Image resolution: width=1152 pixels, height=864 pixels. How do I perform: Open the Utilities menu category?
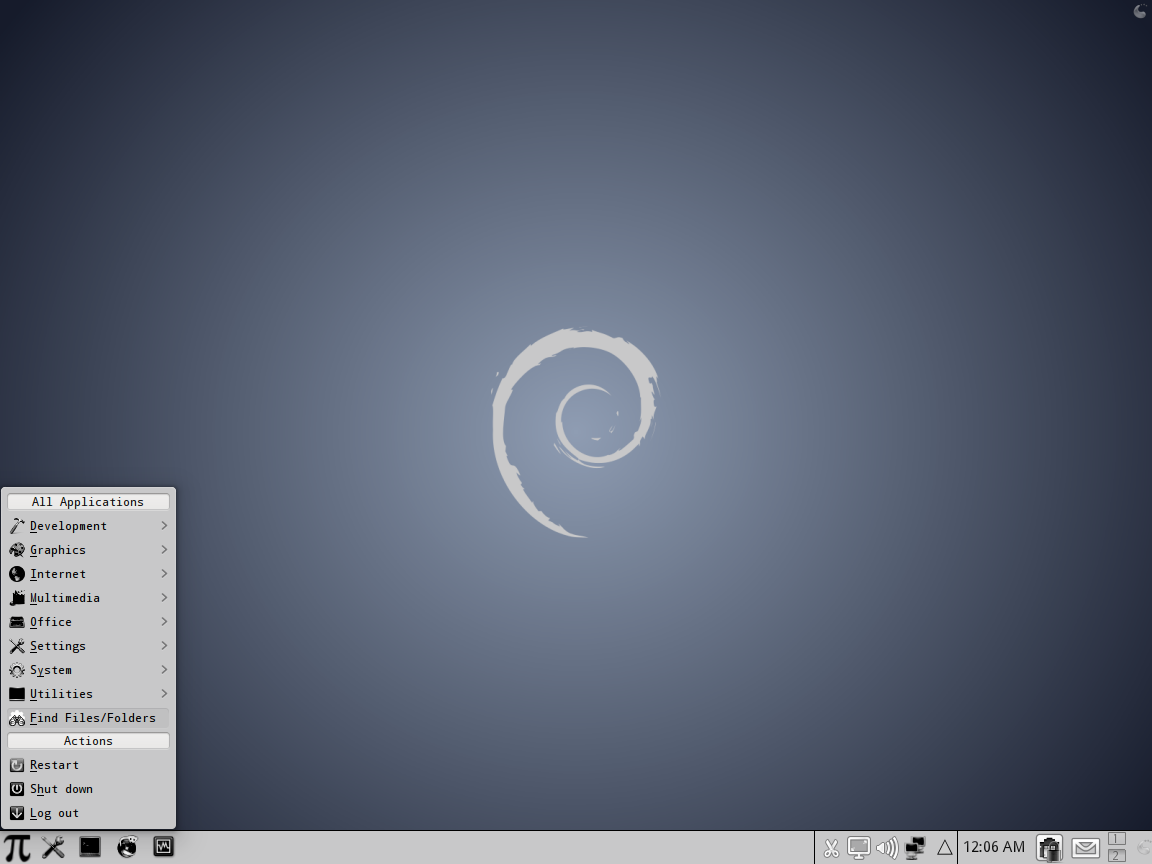pyautogui.click(x=88, y=694)
